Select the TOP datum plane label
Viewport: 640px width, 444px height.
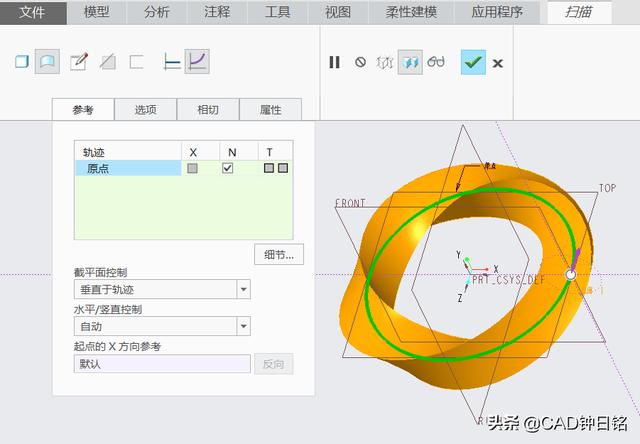click(x=607, y=188)
